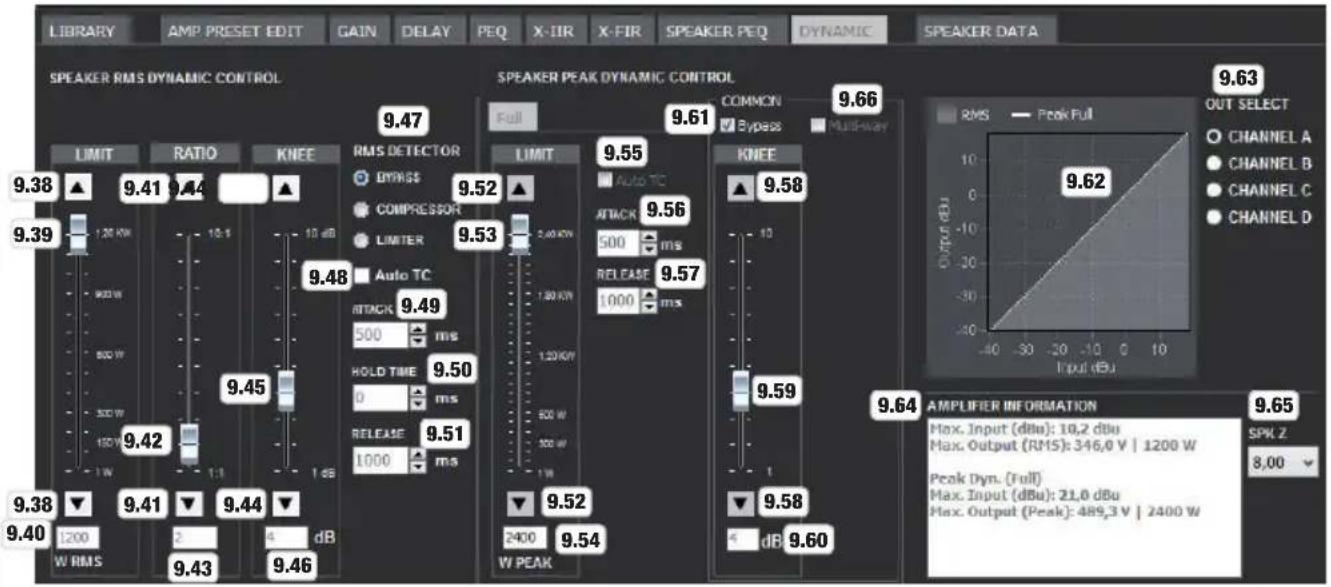This screenshot has width=1331, height=587.
Task: Grab the RMS KNEE slider handle
Action: pyautogui.click(x=286, y=390)
